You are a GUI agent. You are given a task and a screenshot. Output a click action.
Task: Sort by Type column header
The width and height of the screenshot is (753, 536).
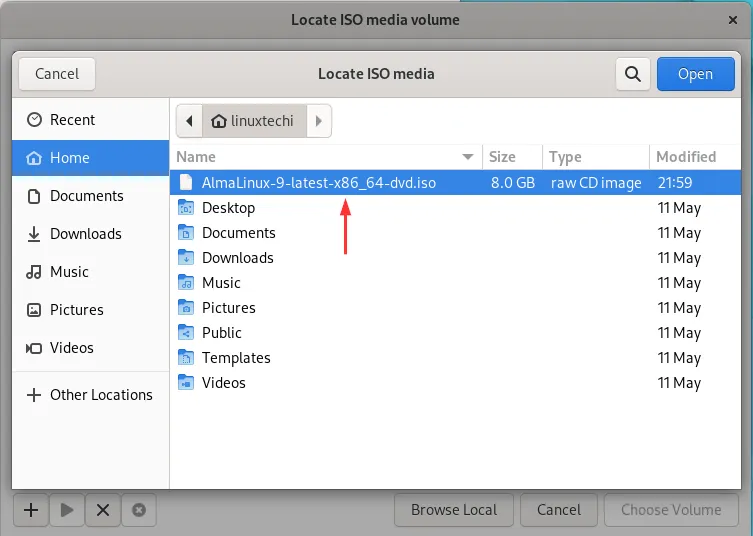(596, 157)
